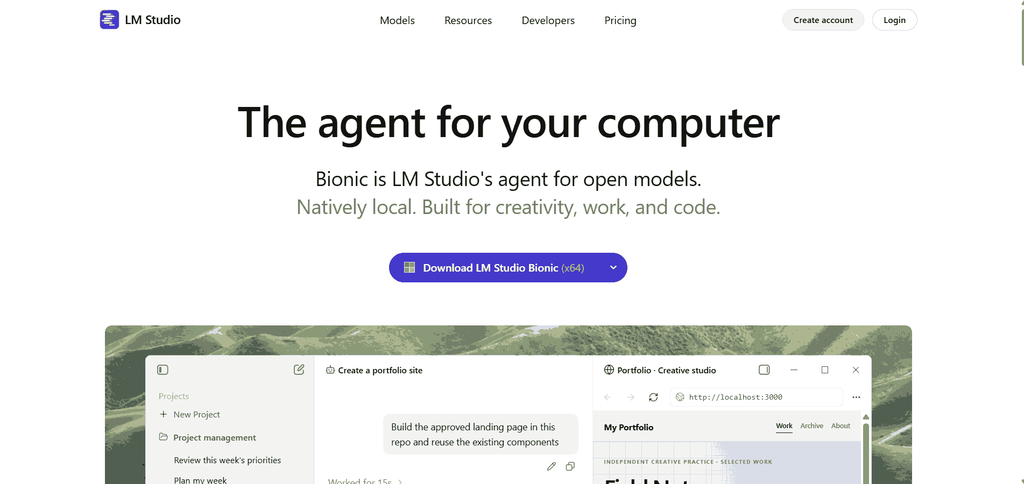Viewport: 1024px width, 484px height.
Task: Click the robot icon beside Create a portfolio site
Action: [330, 370]
